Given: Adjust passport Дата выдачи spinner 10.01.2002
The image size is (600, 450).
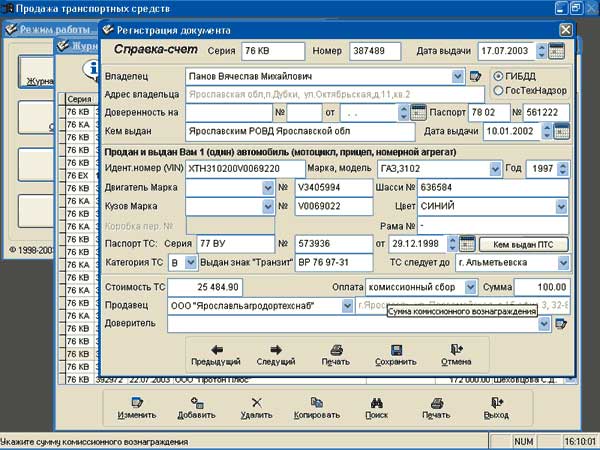Looking at the screenshot, I should coord(547,131).
